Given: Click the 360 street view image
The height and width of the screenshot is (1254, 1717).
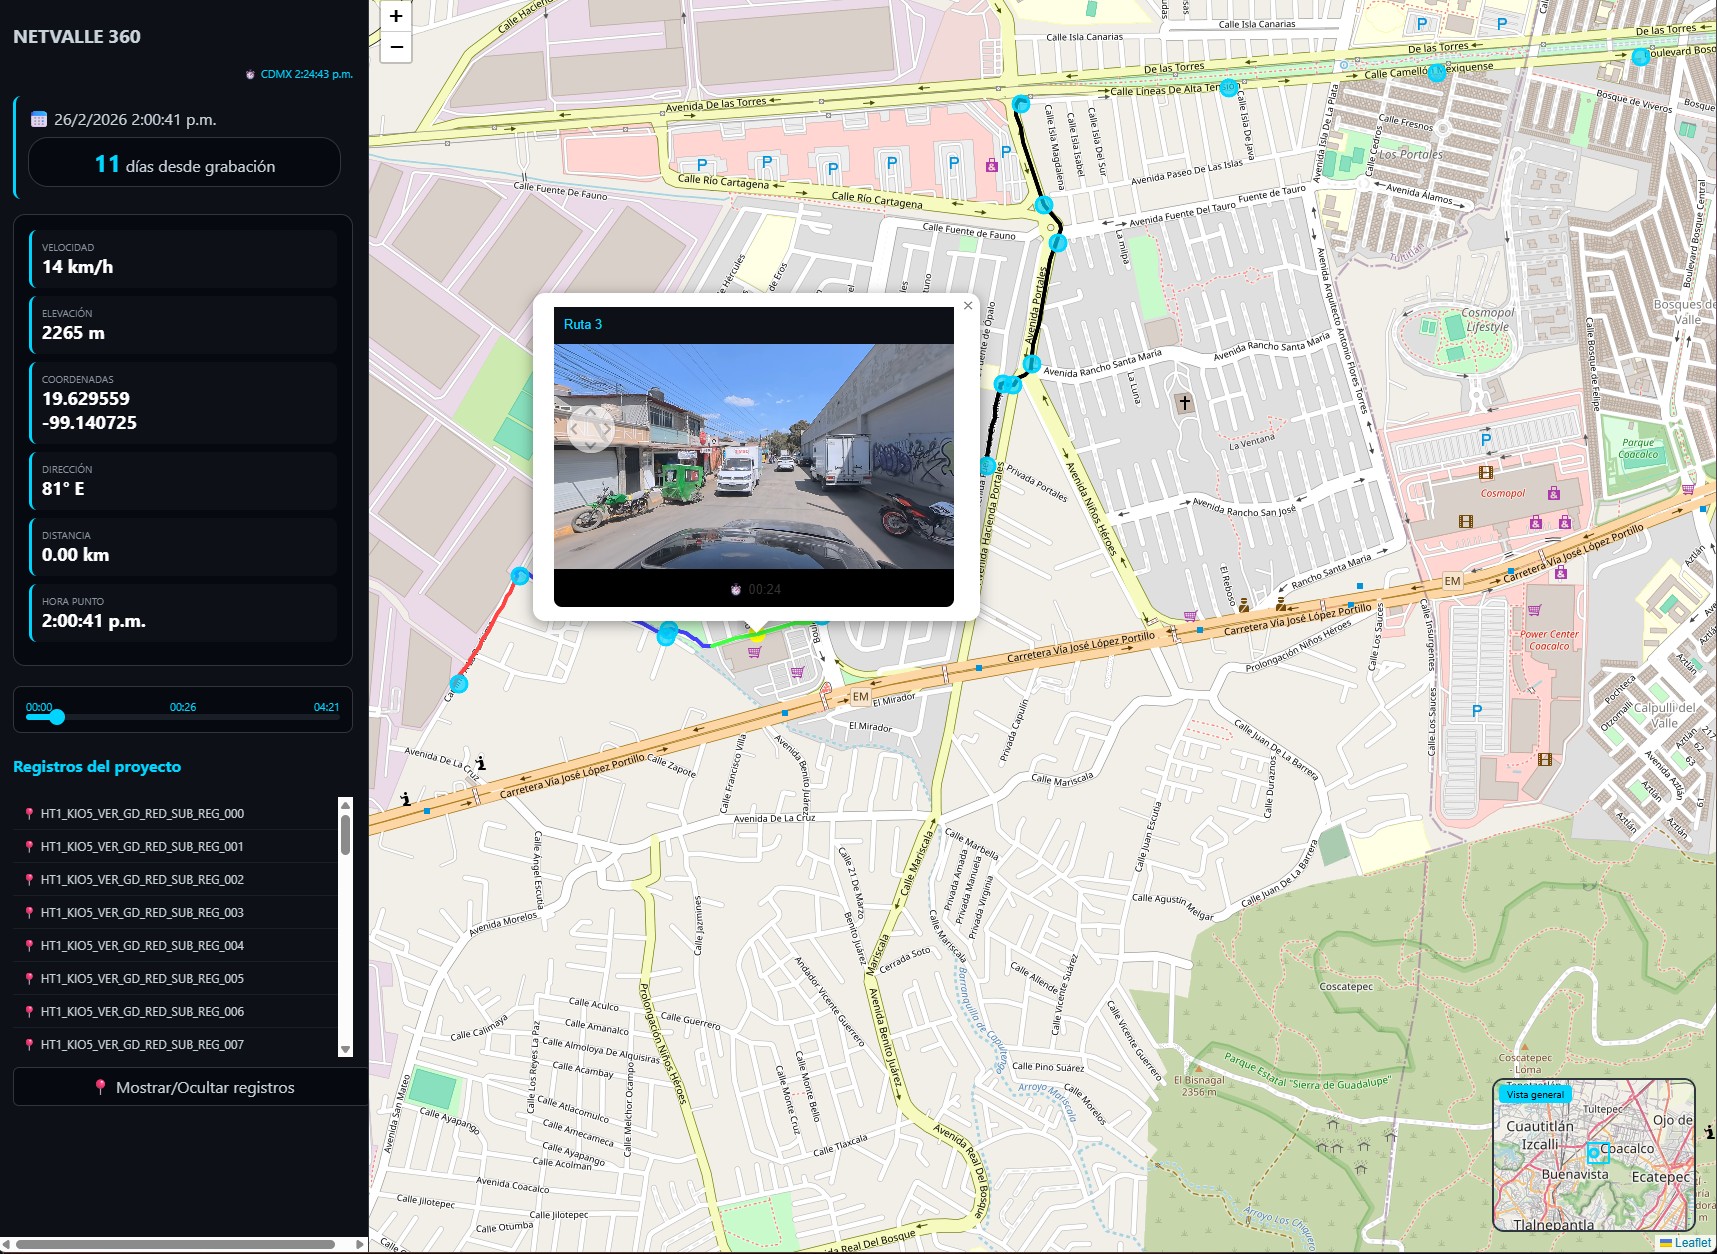Looking at the screenshot, I should [753, 457].
